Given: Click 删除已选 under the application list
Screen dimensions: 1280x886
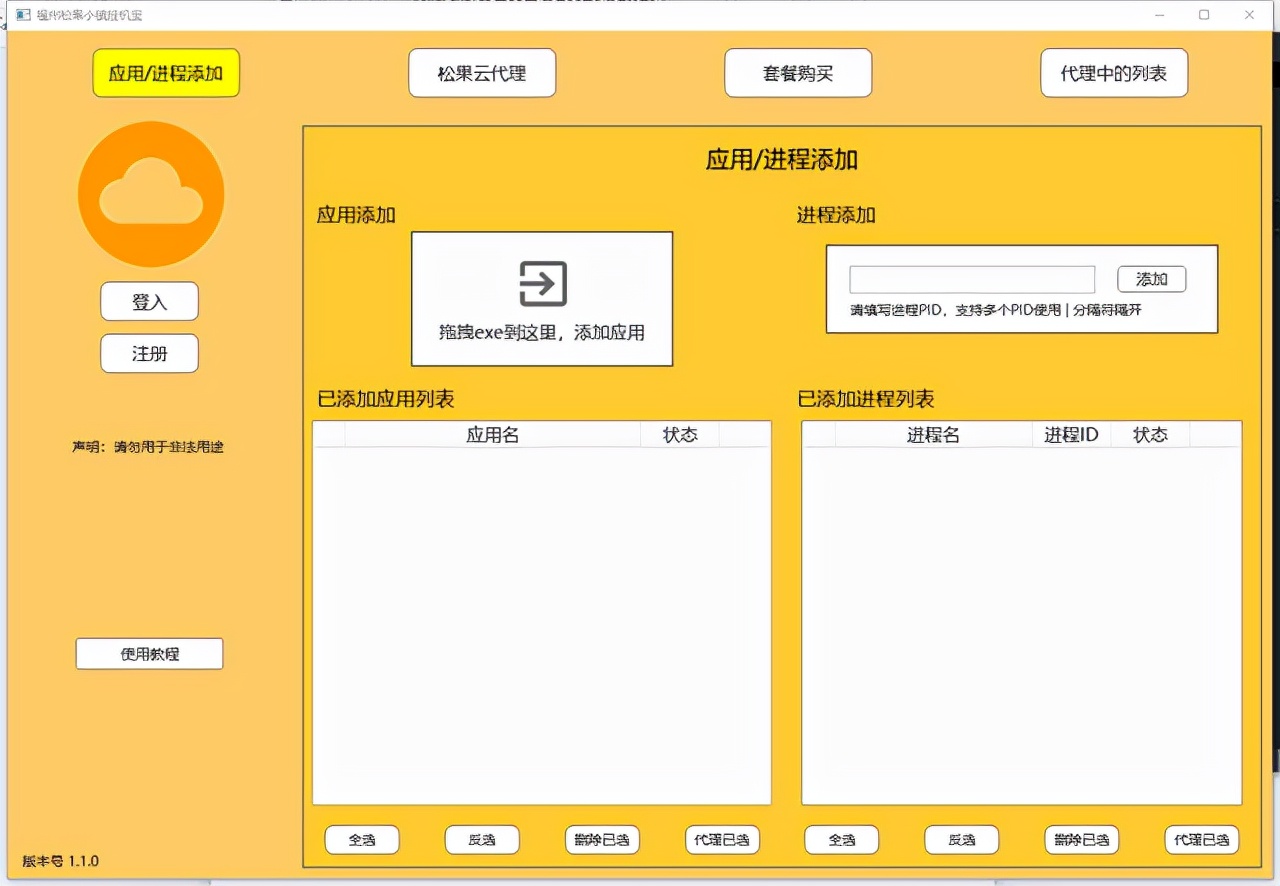Looking at the screenshot, I should tap(602, 840).
